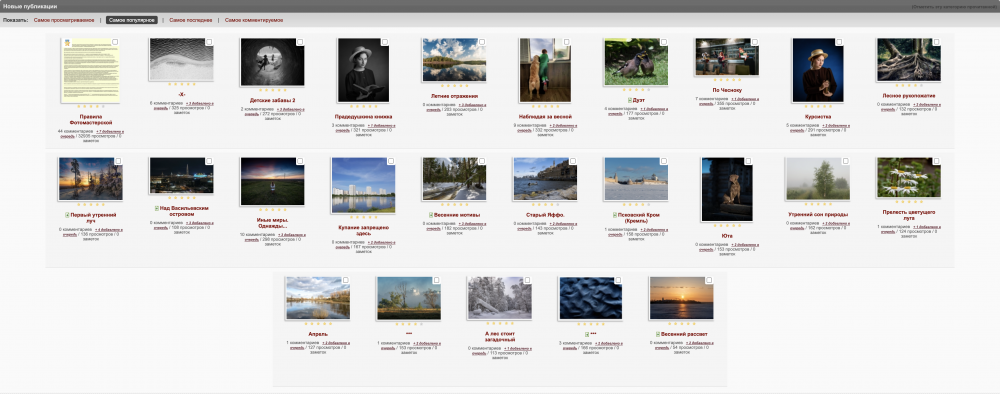Open the Над Васильевским островом night thumbnail
The height and width of the screenshot is (394, 1000).
182,175
